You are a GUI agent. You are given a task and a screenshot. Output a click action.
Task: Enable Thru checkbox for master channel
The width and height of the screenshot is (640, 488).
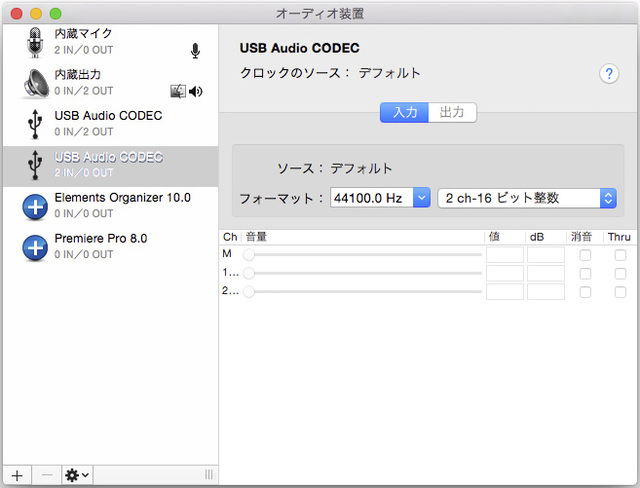point(620,255)
